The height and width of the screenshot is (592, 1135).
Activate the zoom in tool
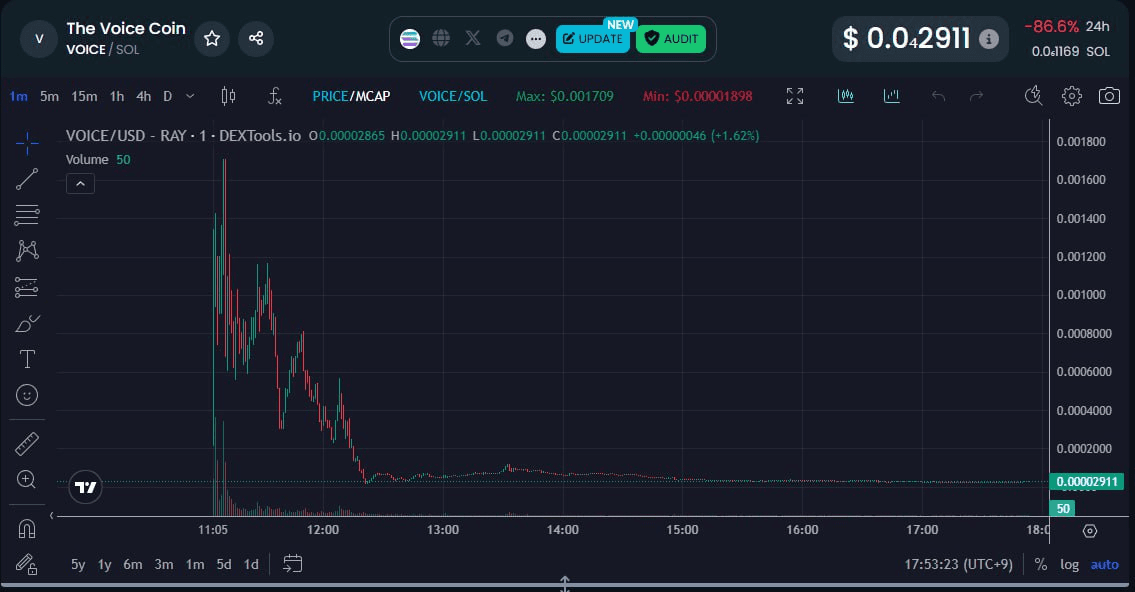pyautogui.click(x=27, y=479)
